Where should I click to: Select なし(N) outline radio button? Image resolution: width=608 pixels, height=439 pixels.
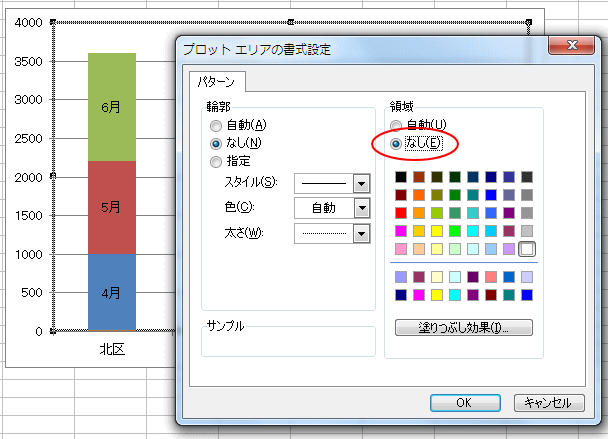point(216,144)
